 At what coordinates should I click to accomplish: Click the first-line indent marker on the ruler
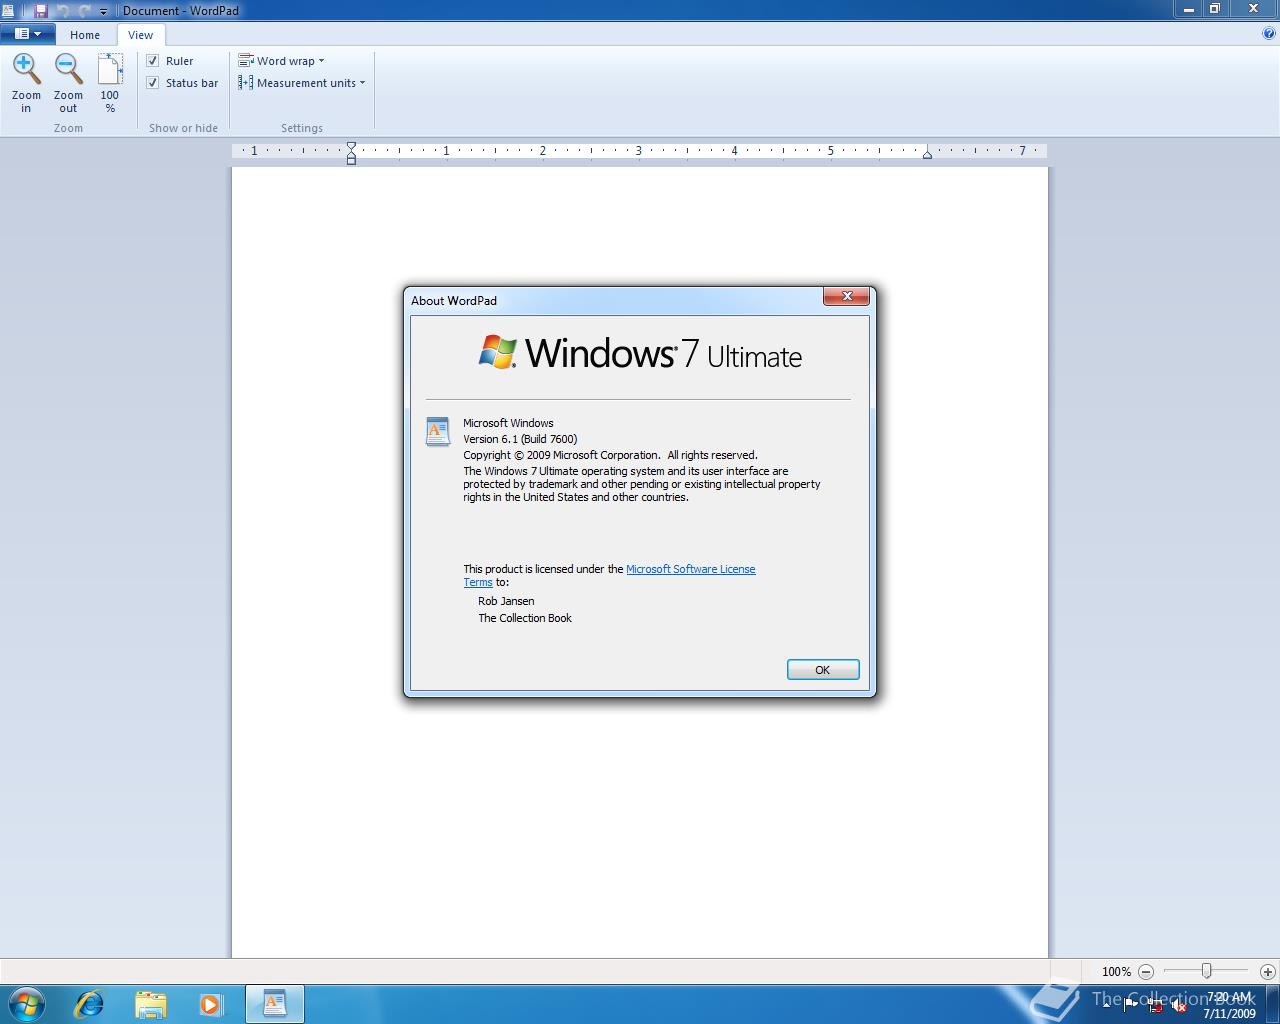[x=351, y=147]
